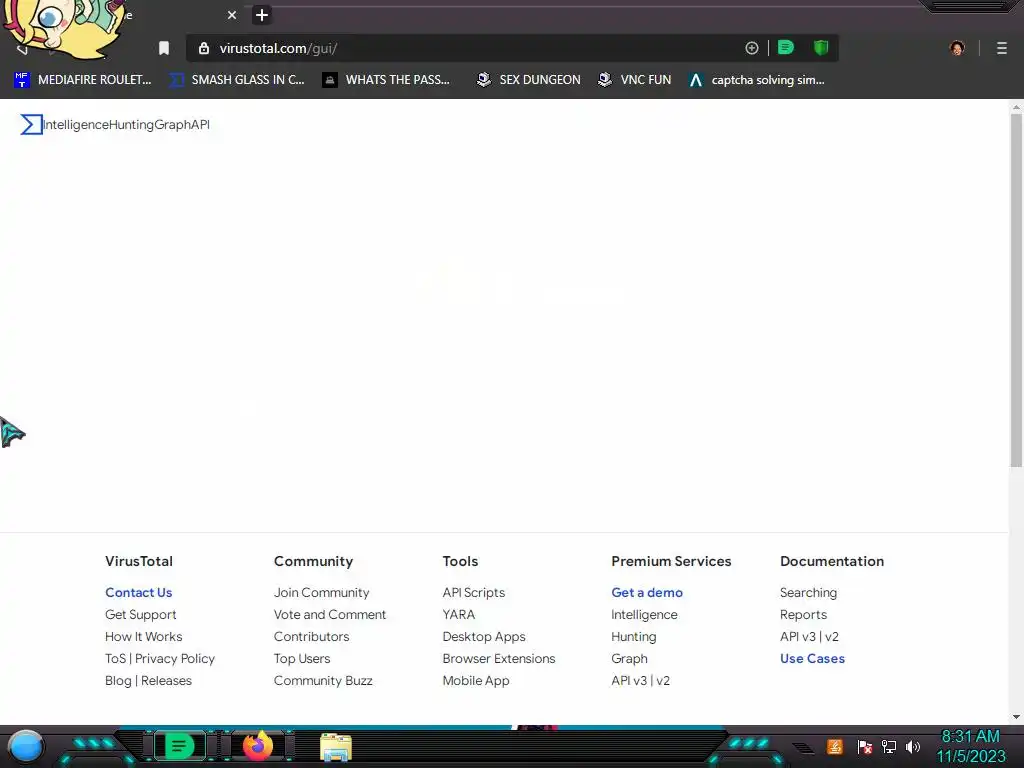Close the current browser tab
Viewport: 1024px width, 768px height.
click(x=232, y=15)
